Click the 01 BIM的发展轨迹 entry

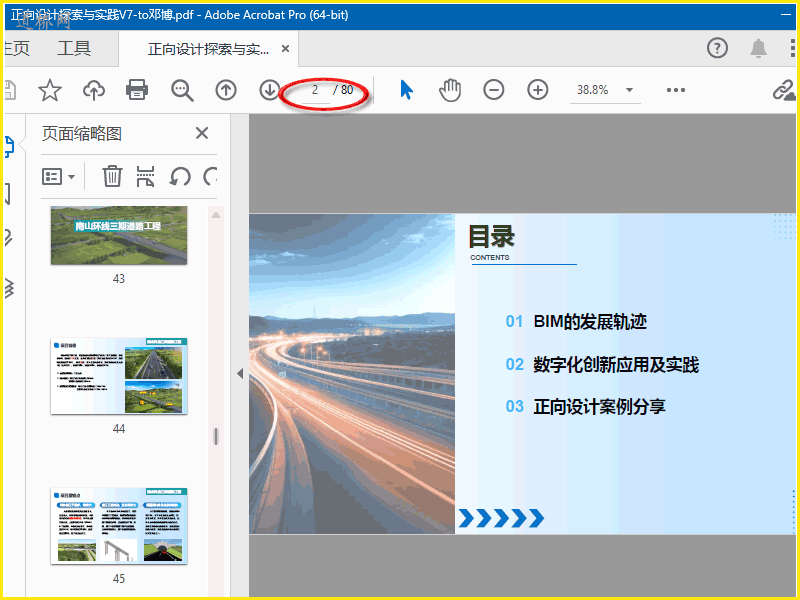pyautogui.click(x=576, y=321)
